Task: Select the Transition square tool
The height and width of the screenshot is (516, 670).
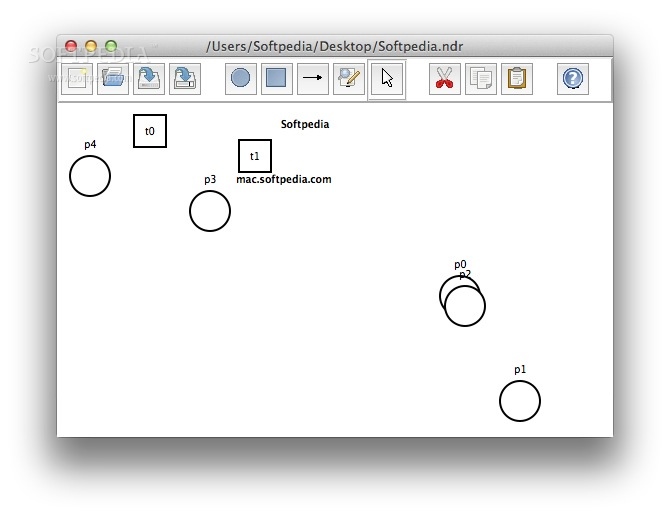Action: [276, 79]
